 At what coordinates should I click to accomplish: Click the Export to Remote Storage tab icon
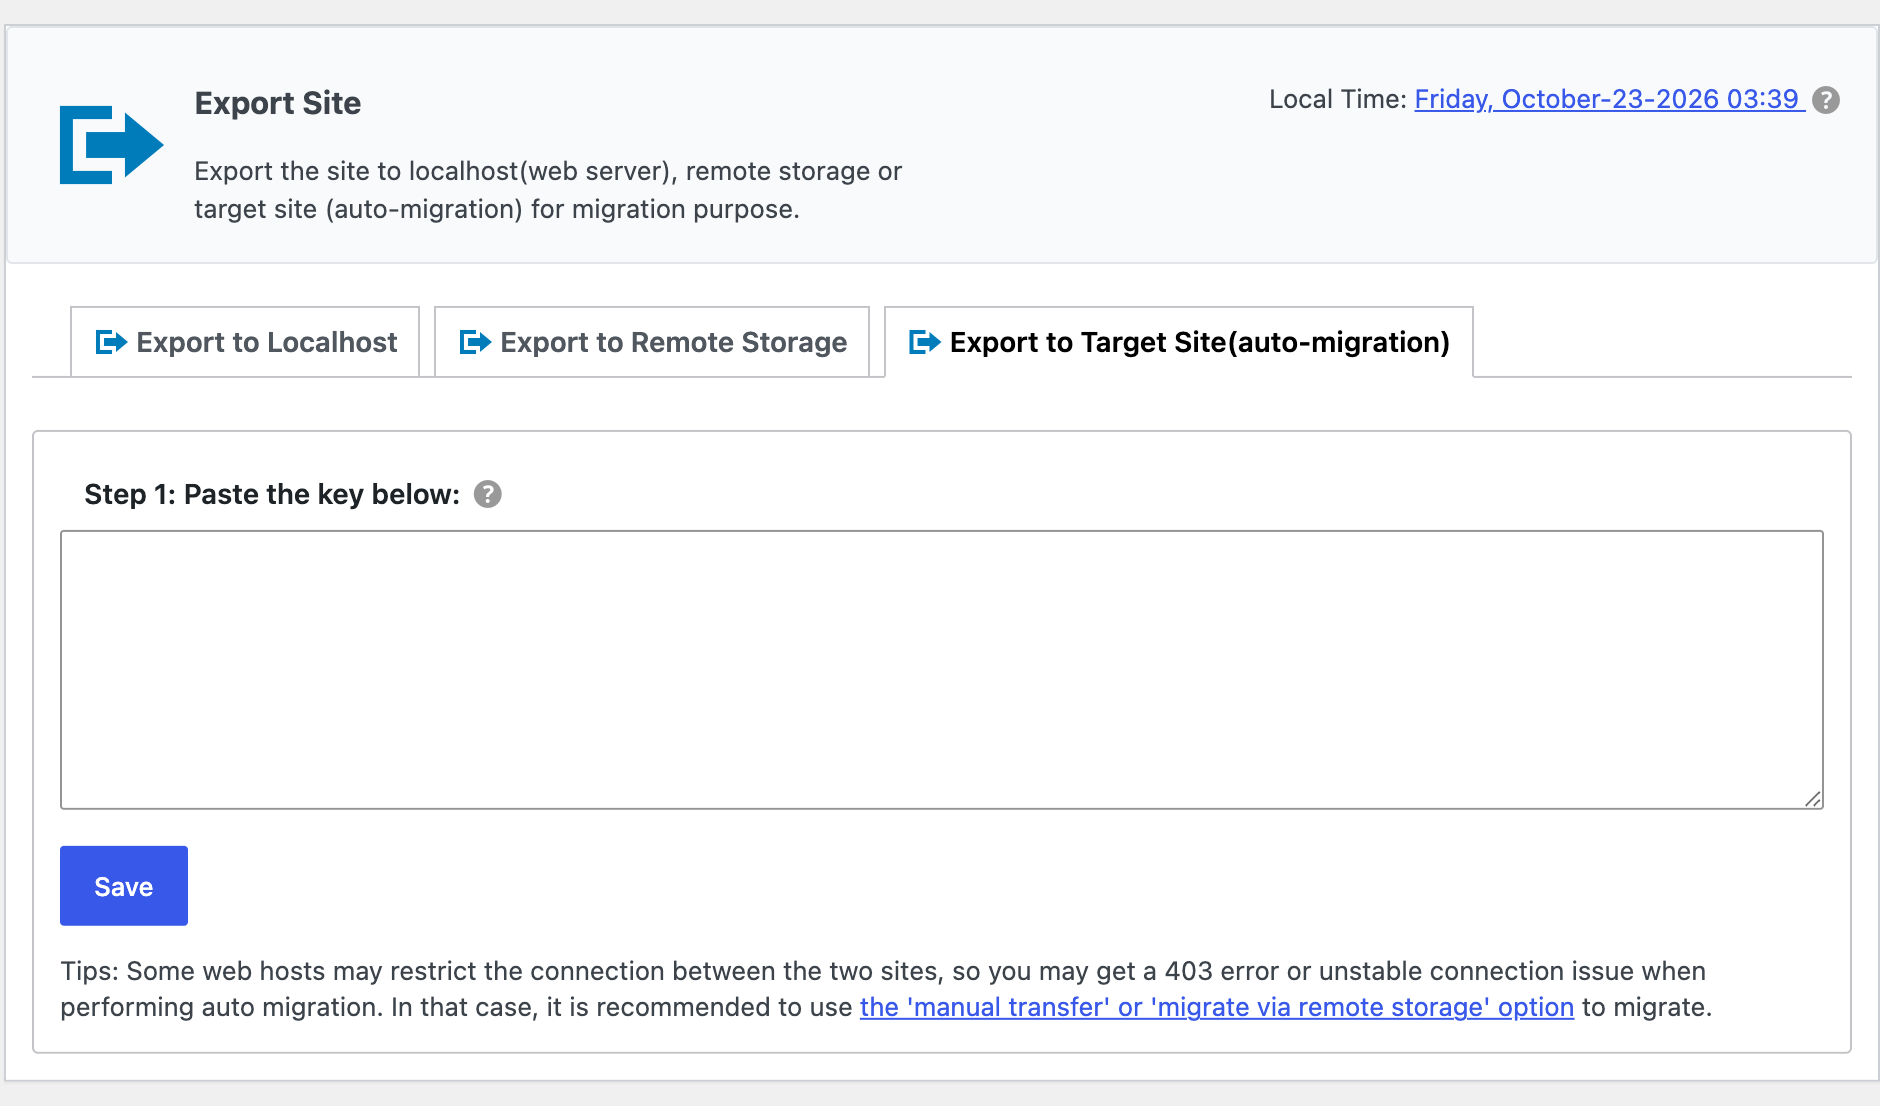pos(475,342)
